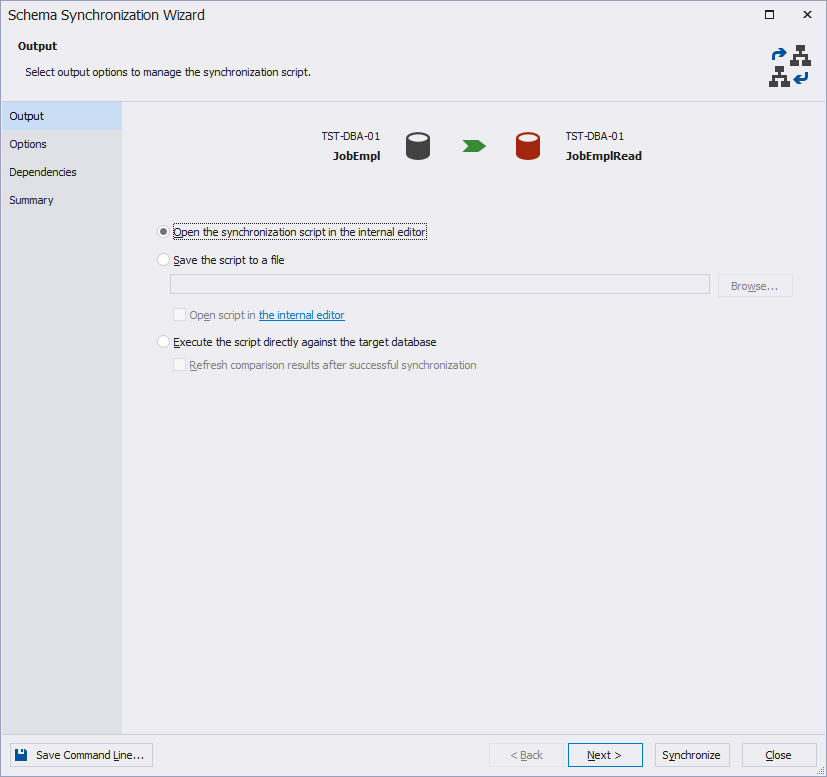Screen dimensions: 827x777
Task: Start the process with Synchronize button
Action: click(x=692, y=755)
